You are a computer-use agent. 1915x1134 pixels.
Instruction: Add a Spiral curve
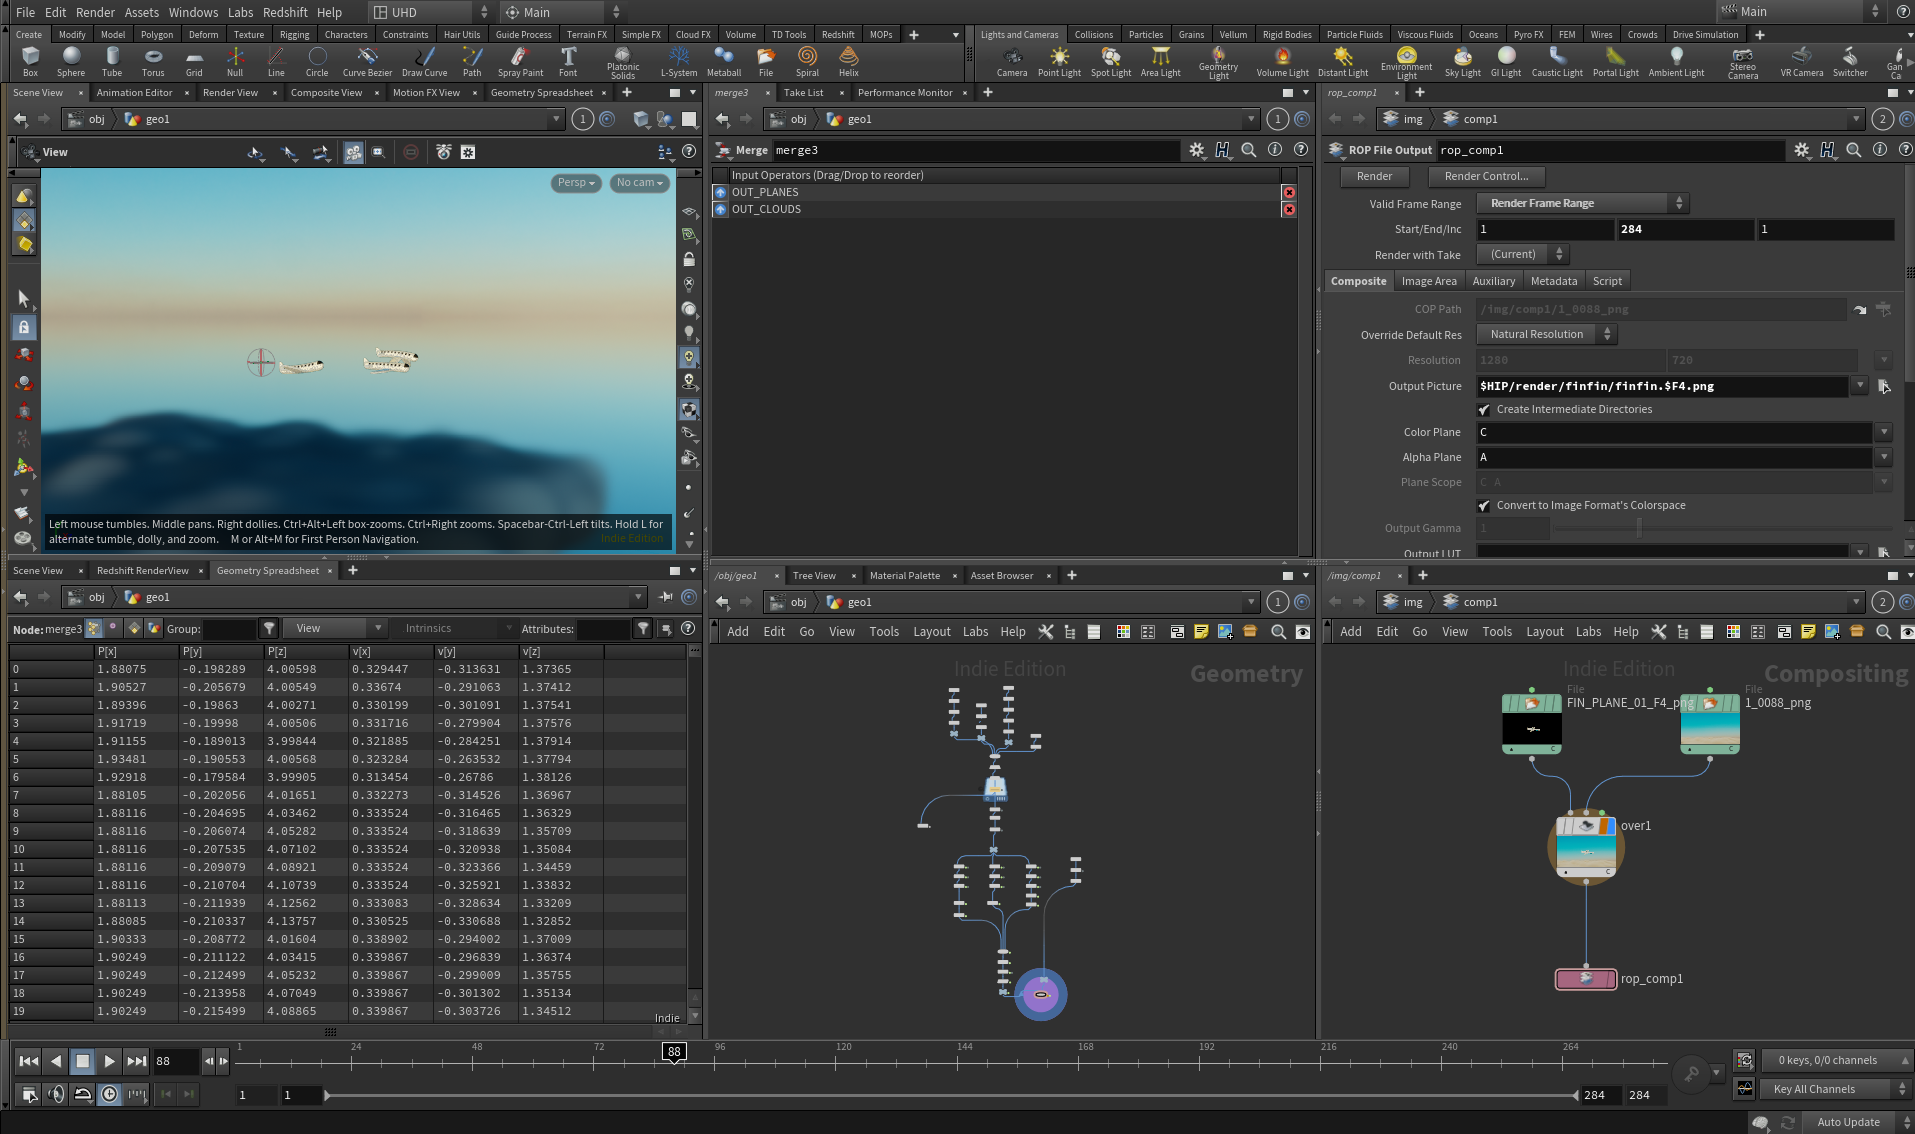807,61
